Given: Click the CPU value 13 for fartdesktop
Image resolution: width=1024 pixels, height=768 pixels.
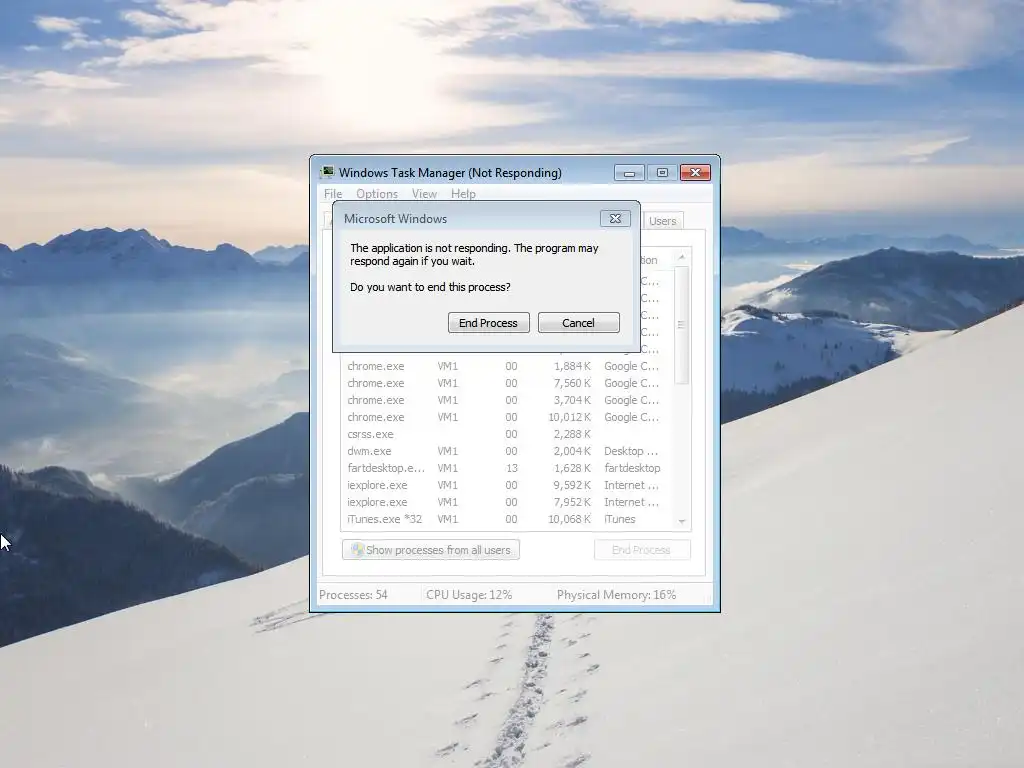Looking at the screenshot, I should (x=512, y=468).
